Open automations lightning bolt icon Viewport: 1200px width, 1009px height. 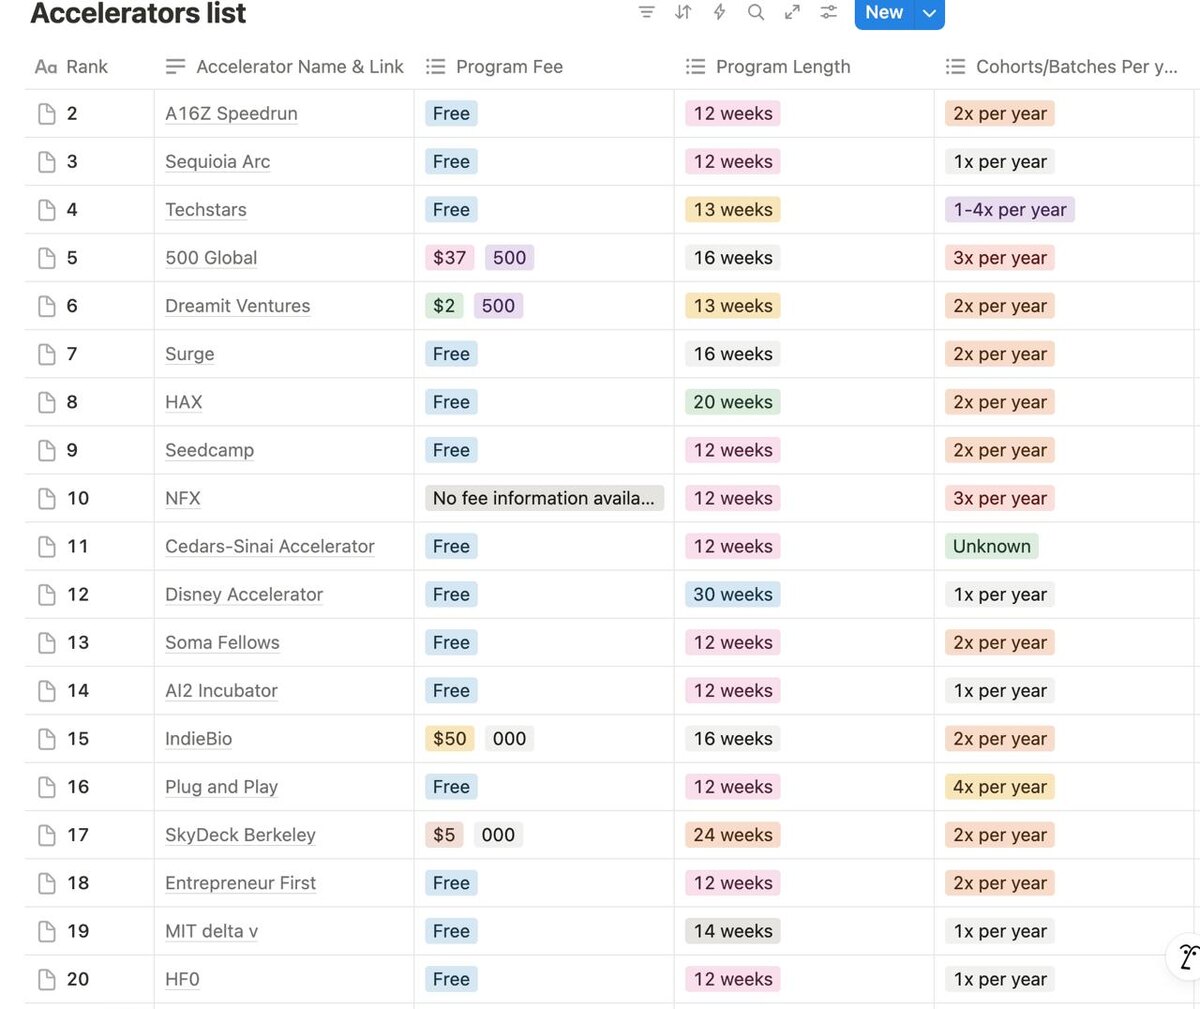click(719, 12)
